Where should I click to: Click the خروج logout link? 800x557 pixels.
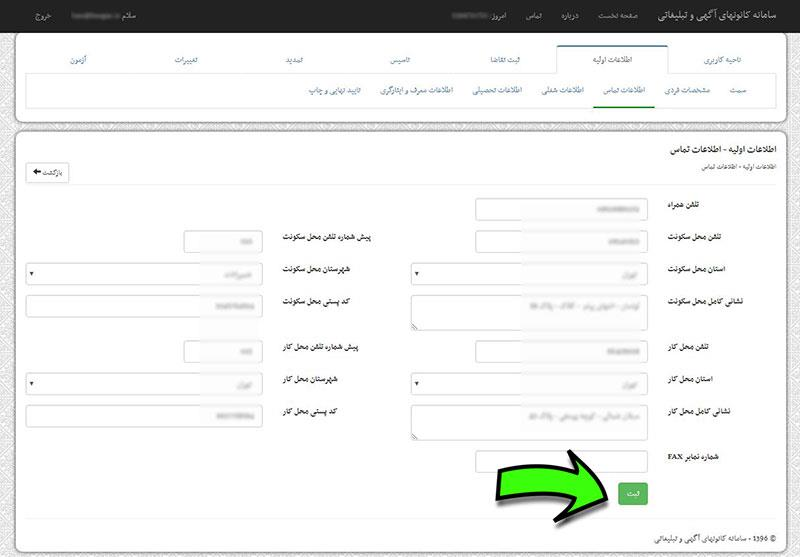tap(43, 16)
